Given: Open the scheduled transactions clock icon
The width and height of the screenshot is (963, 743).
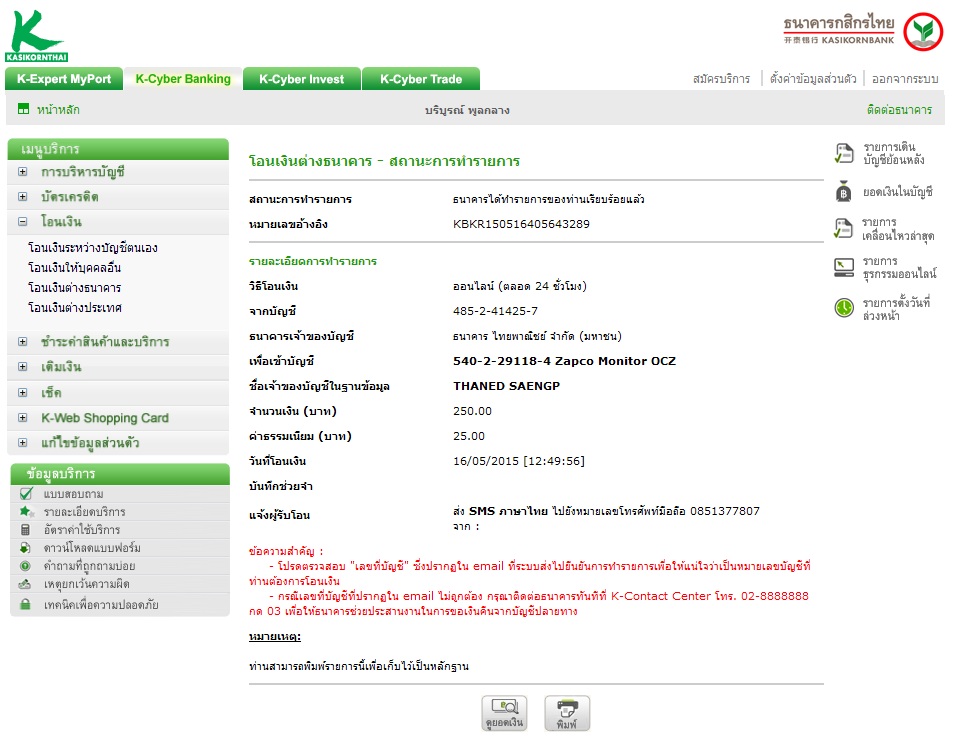Looking at the screenshot, I should point(844,308).
